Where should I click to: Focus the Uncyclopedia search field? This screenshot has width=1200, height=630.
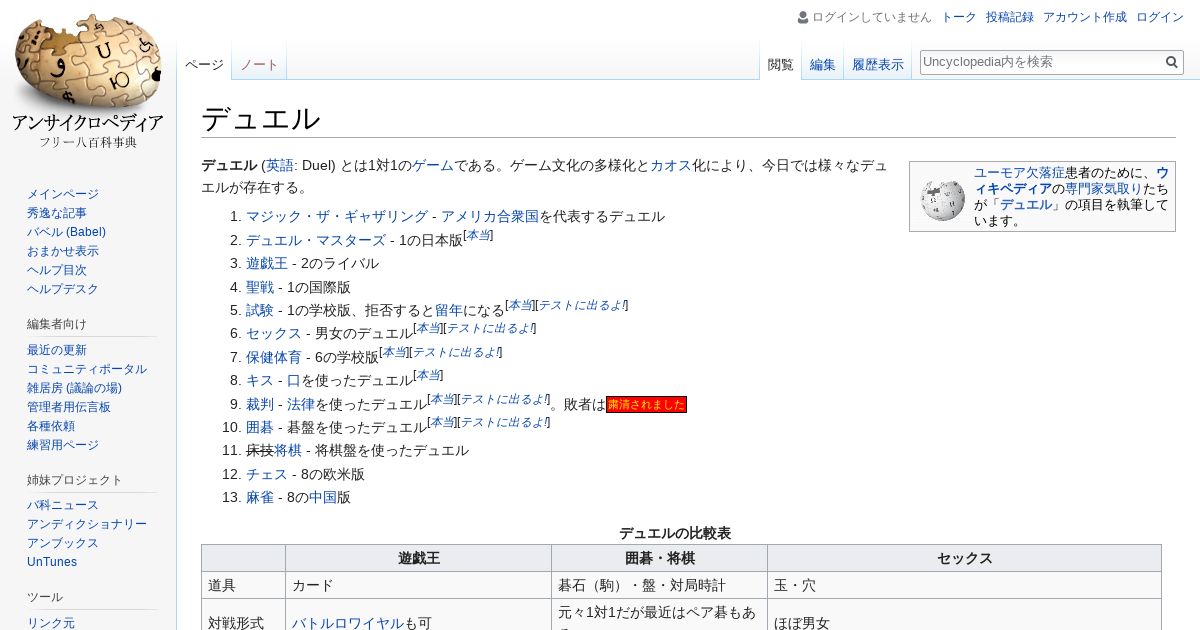1040,62
